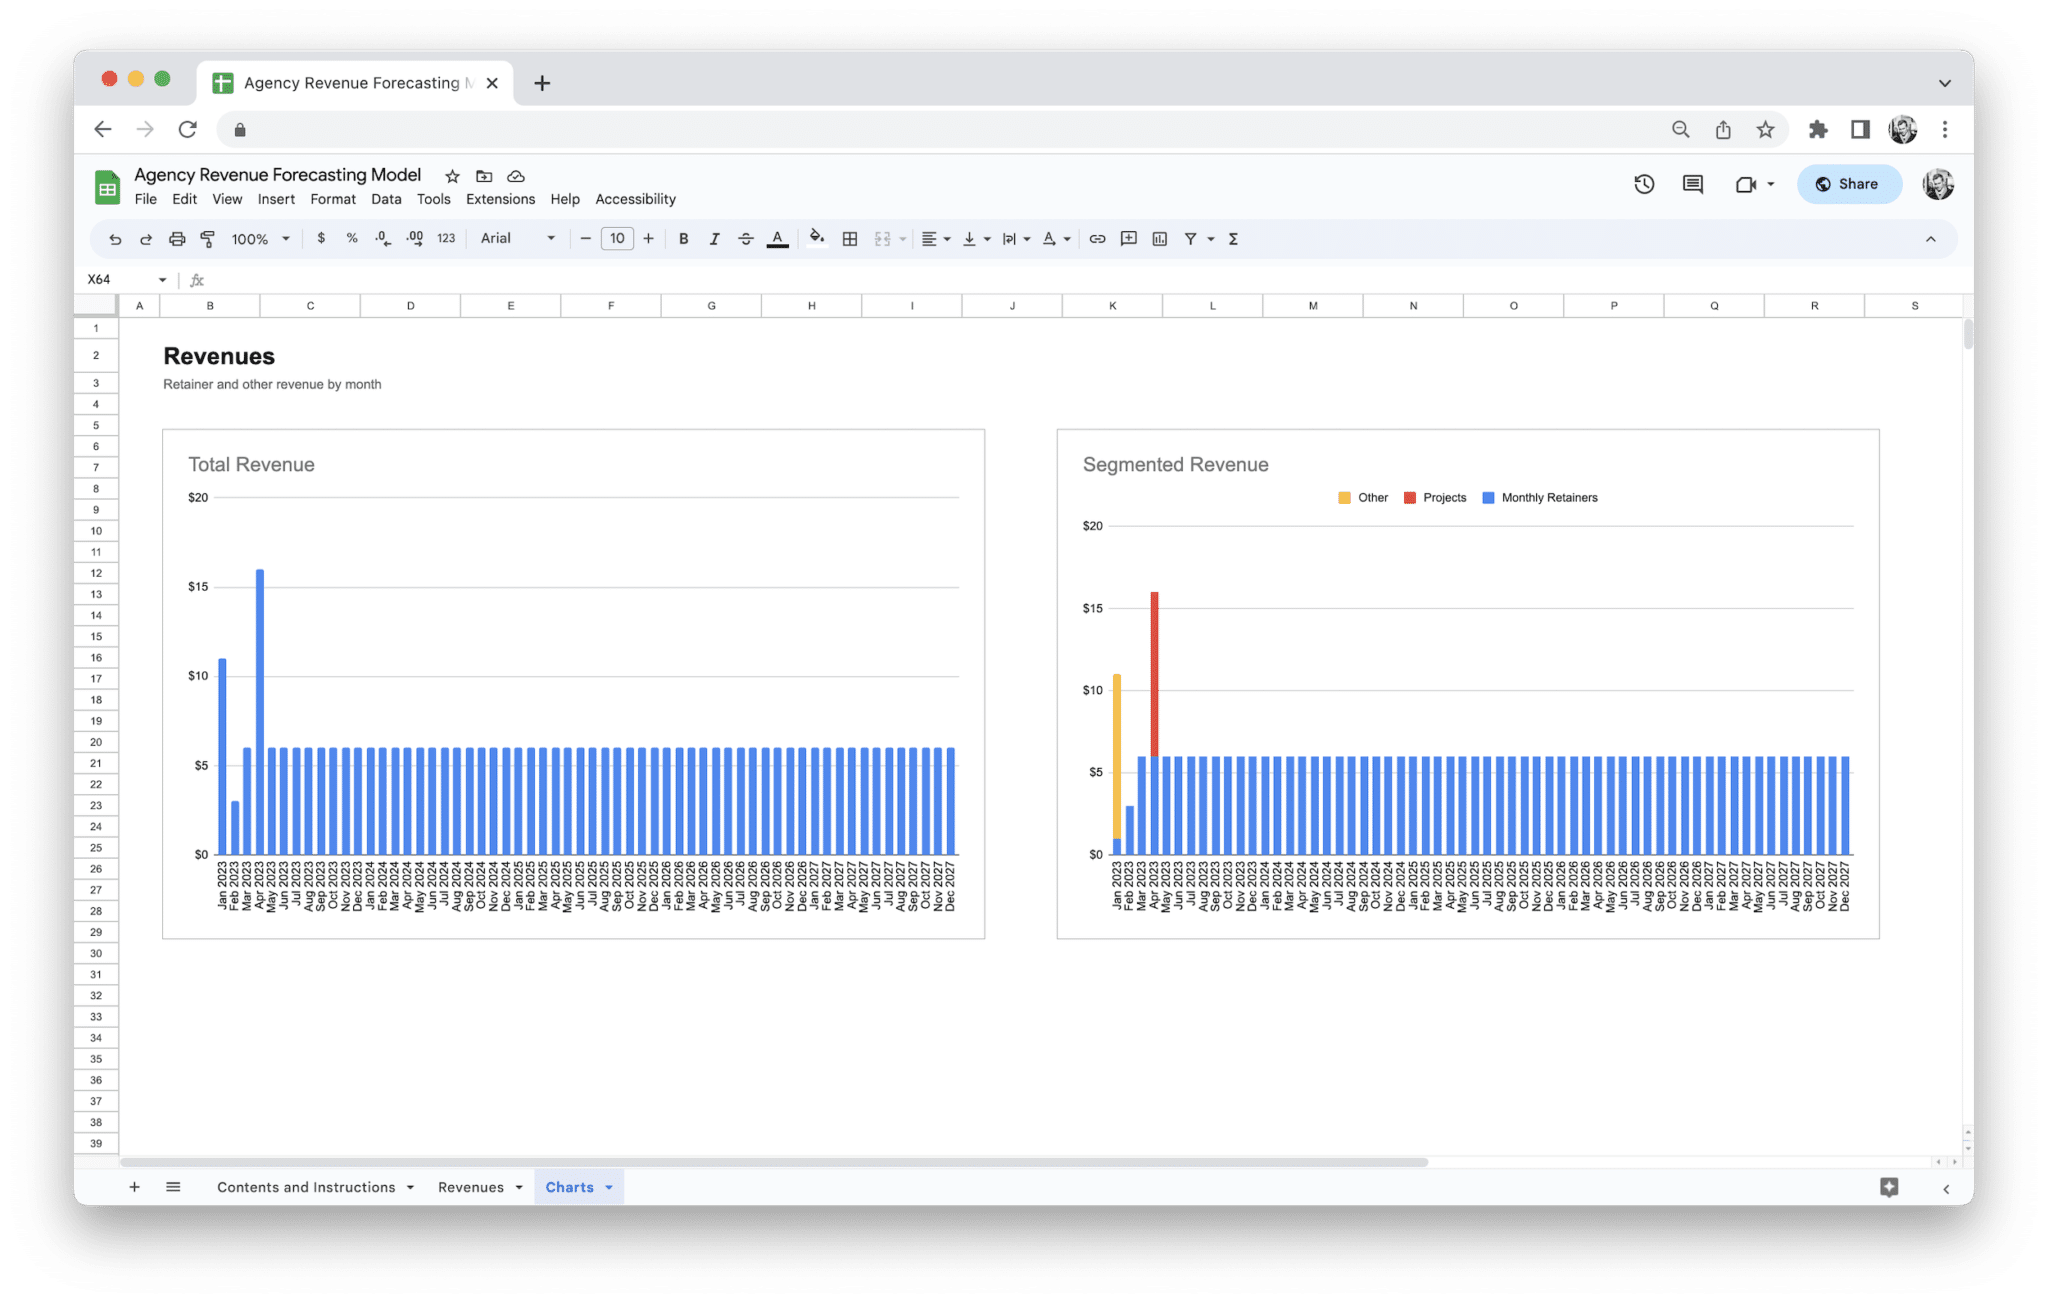The width and height of the screenshot is (2048, 1303).
Task: Apply the Paint format tool
Action: (208, 238)
